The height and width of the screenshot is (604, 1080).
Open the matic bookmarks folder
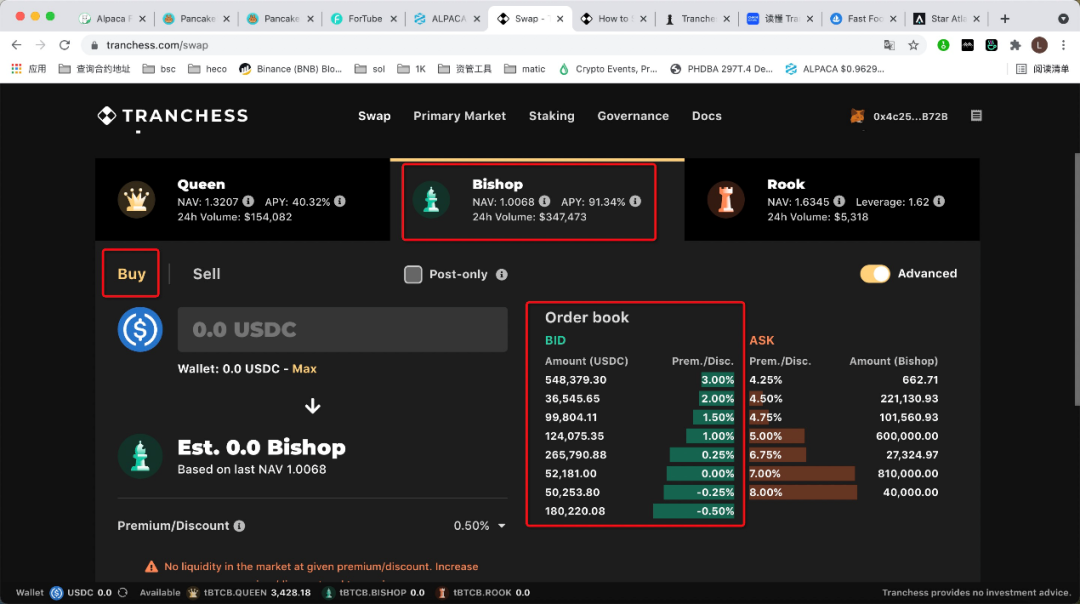pos(525,69)
